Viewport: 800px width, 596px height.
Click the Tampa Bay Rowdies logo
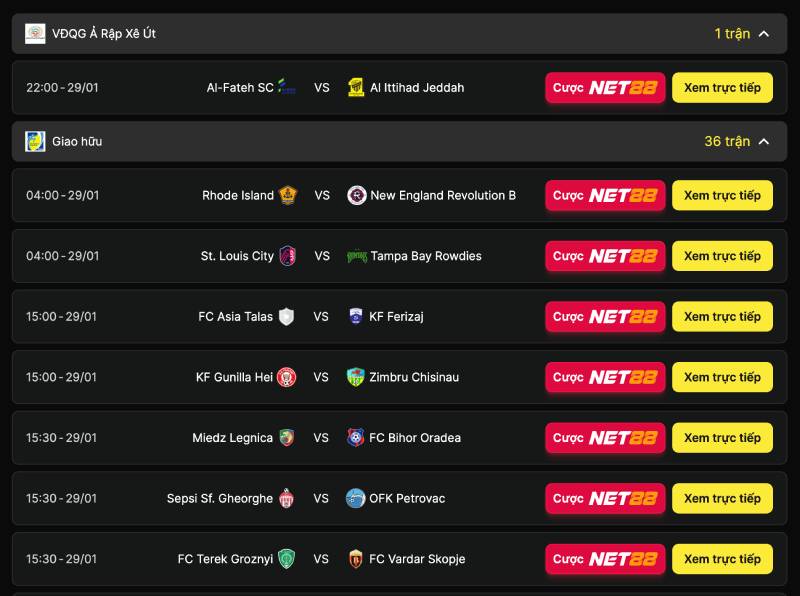tap(357, 256)
